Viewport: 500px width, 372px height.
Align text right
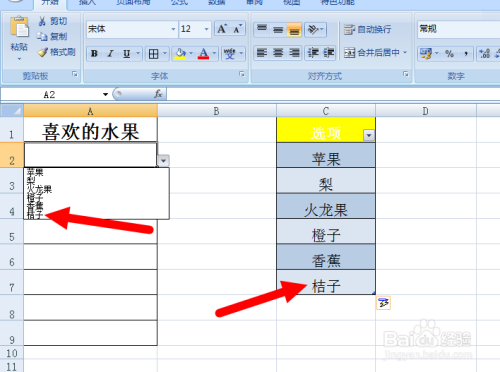(294, 53)
